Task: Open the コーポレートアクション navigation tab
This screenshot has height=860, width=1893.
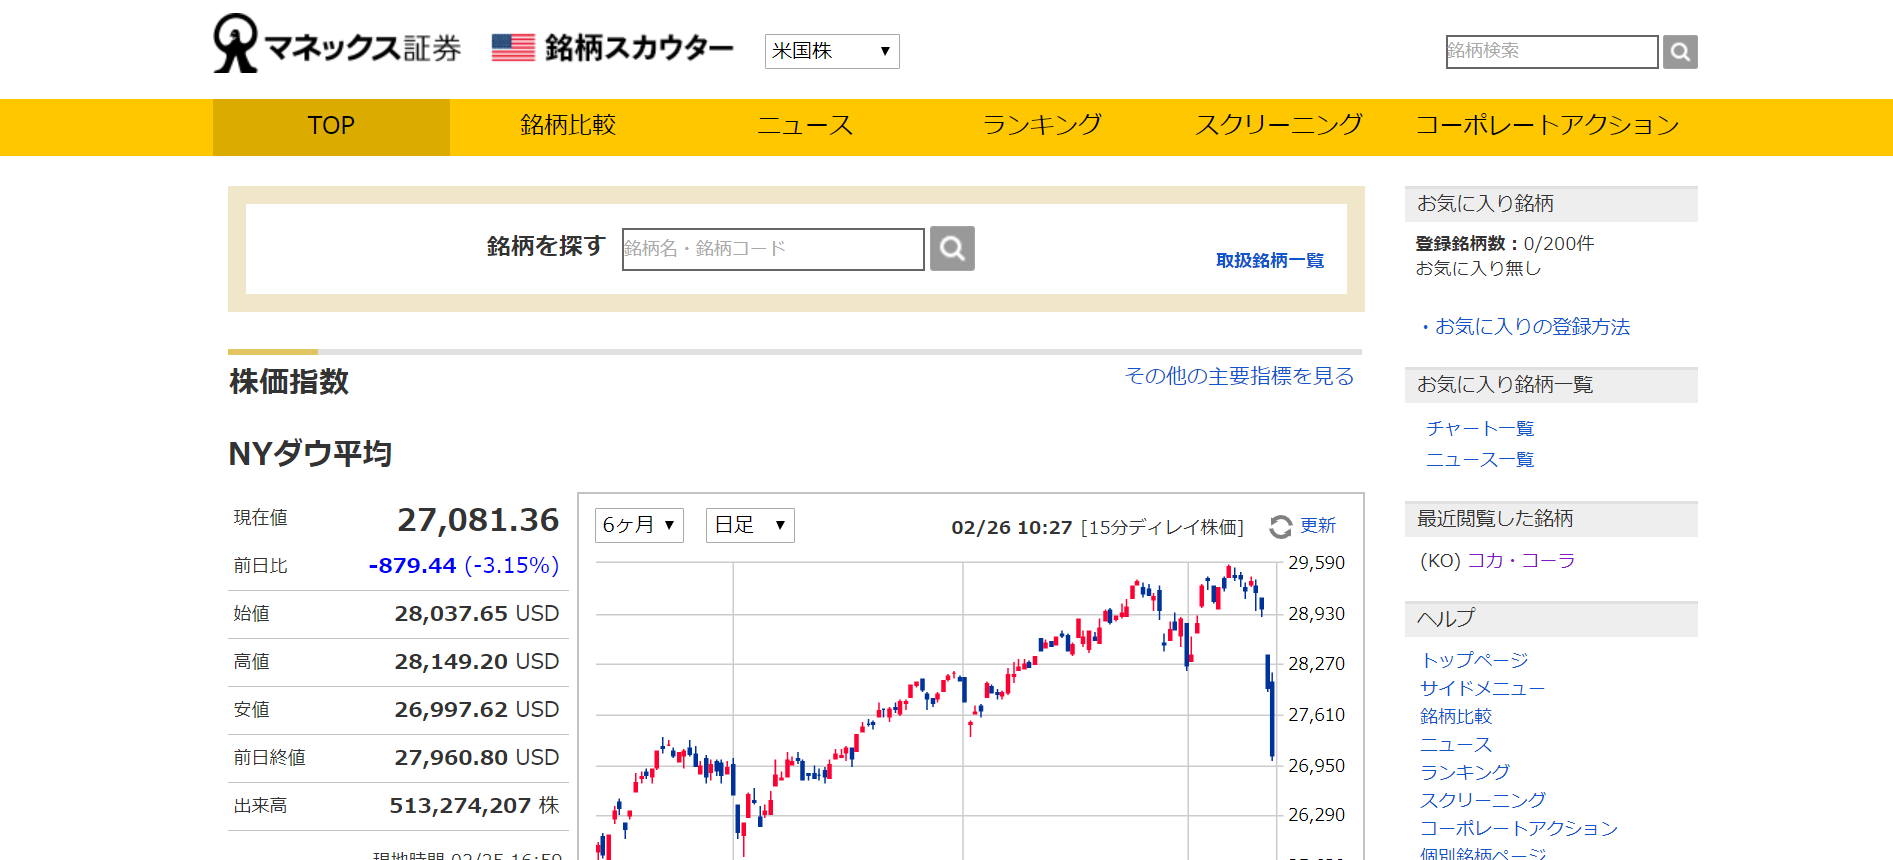Action: (x=1547, y=126)
